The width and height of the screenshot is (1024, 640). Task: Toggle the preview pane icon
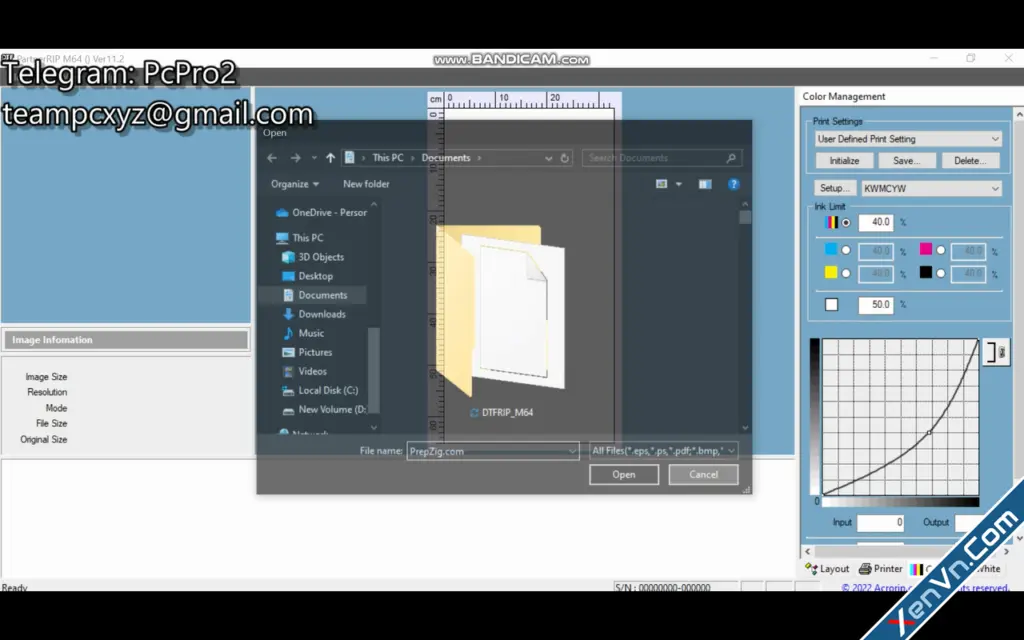705,184
